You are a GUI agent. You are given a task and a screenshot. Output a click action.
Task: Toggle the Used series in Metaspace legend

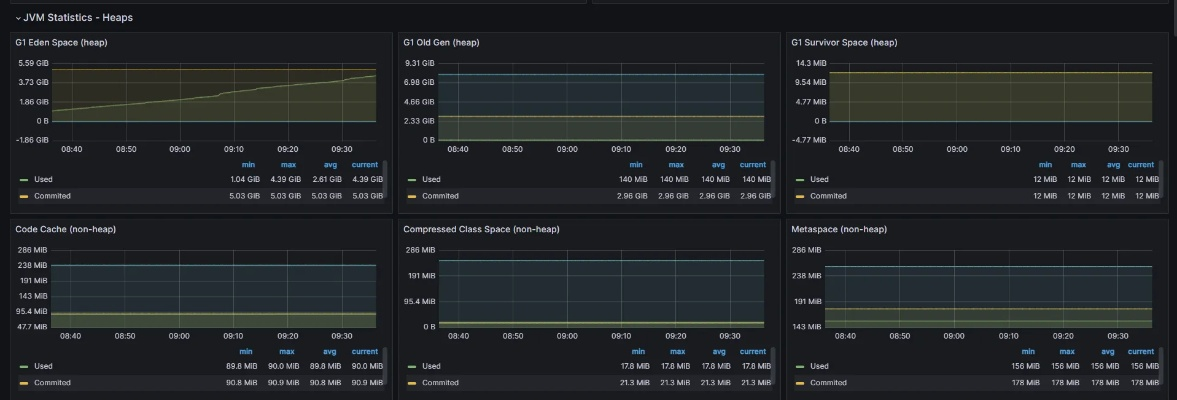point(819,366)
